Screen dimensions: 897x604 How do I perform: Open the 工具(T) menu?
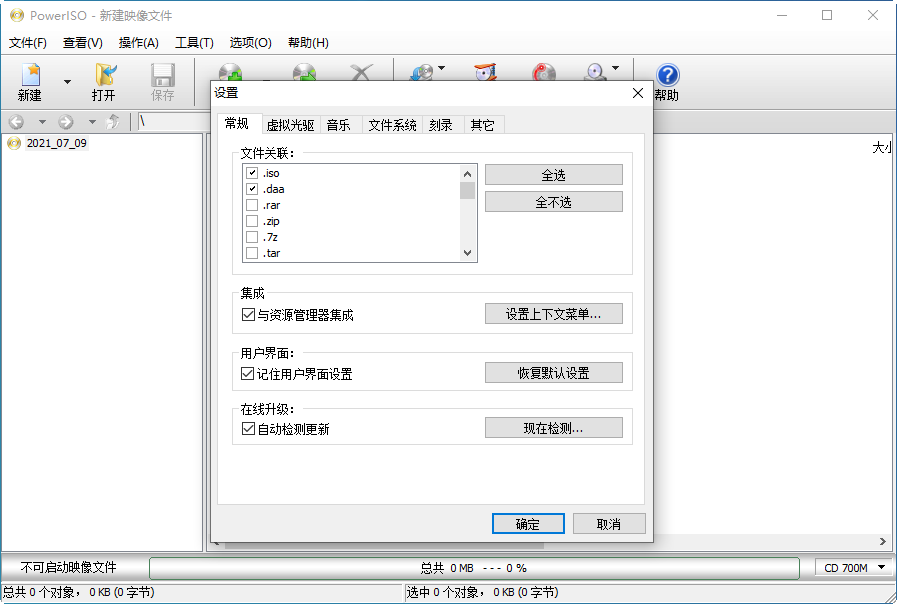[x=194, y=43]
